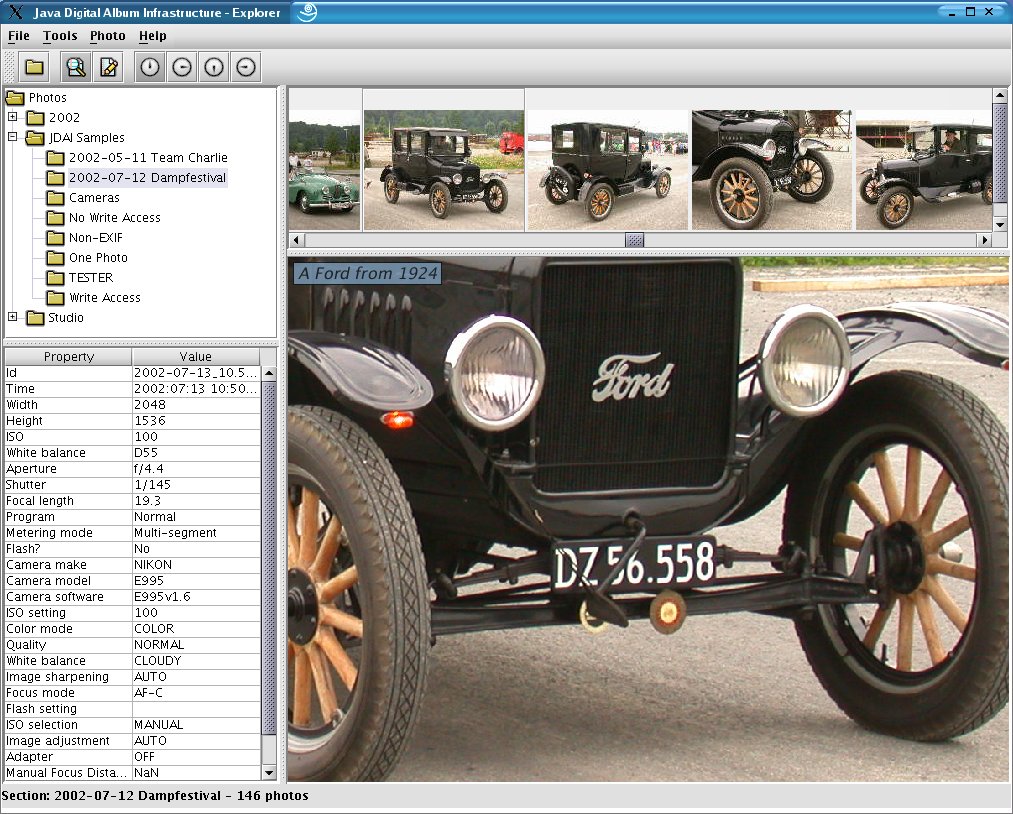Screen dimensions: 1013x814
Task: Click the 'A Ford from 1924' photo caption
Action: coord(368,273)
